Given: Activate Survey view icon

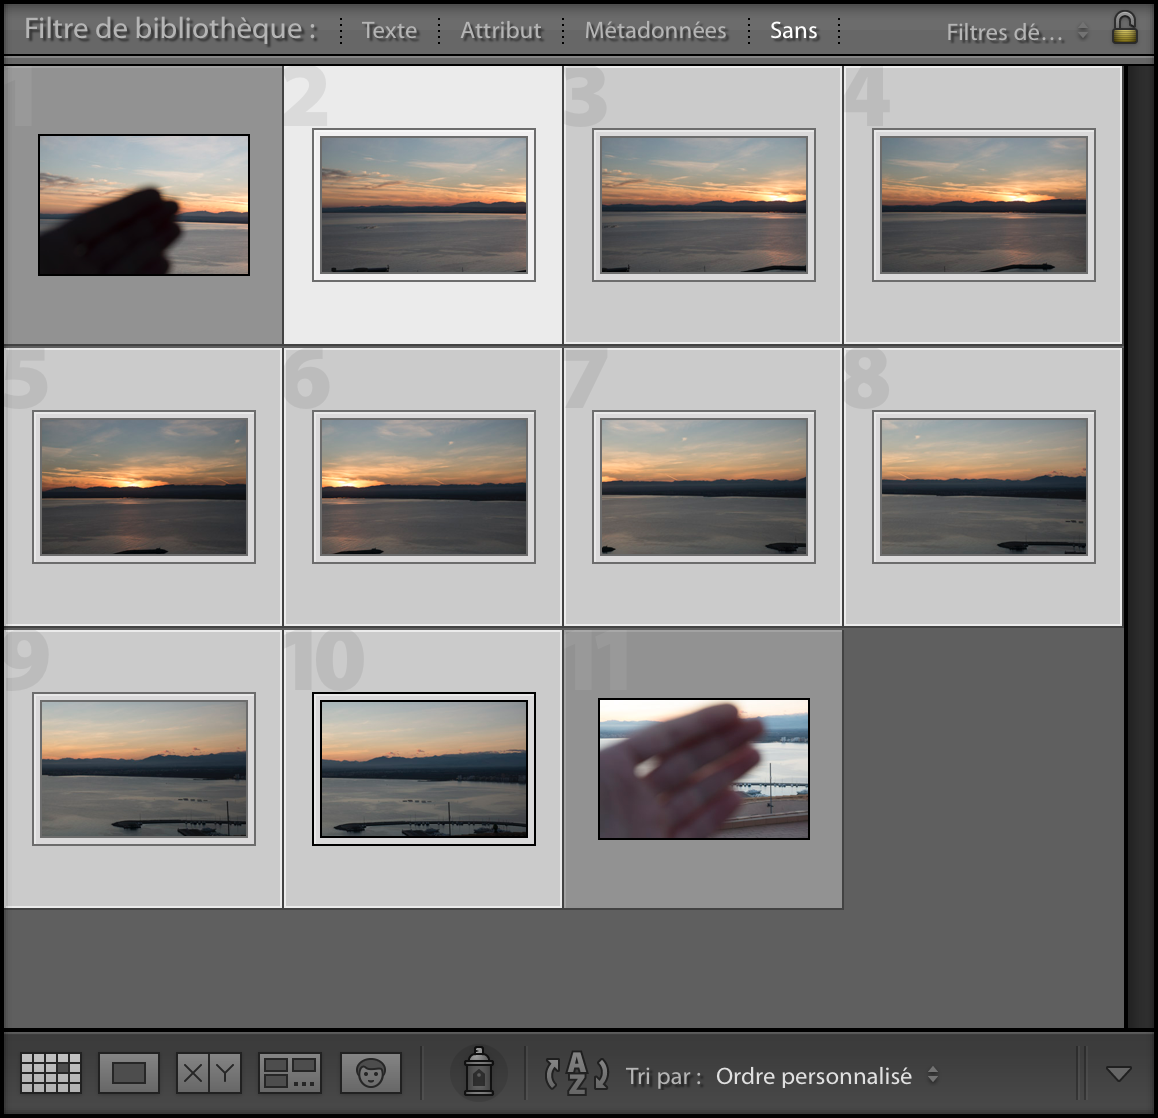Looking at the screenshot, I should coord(289,1072).
